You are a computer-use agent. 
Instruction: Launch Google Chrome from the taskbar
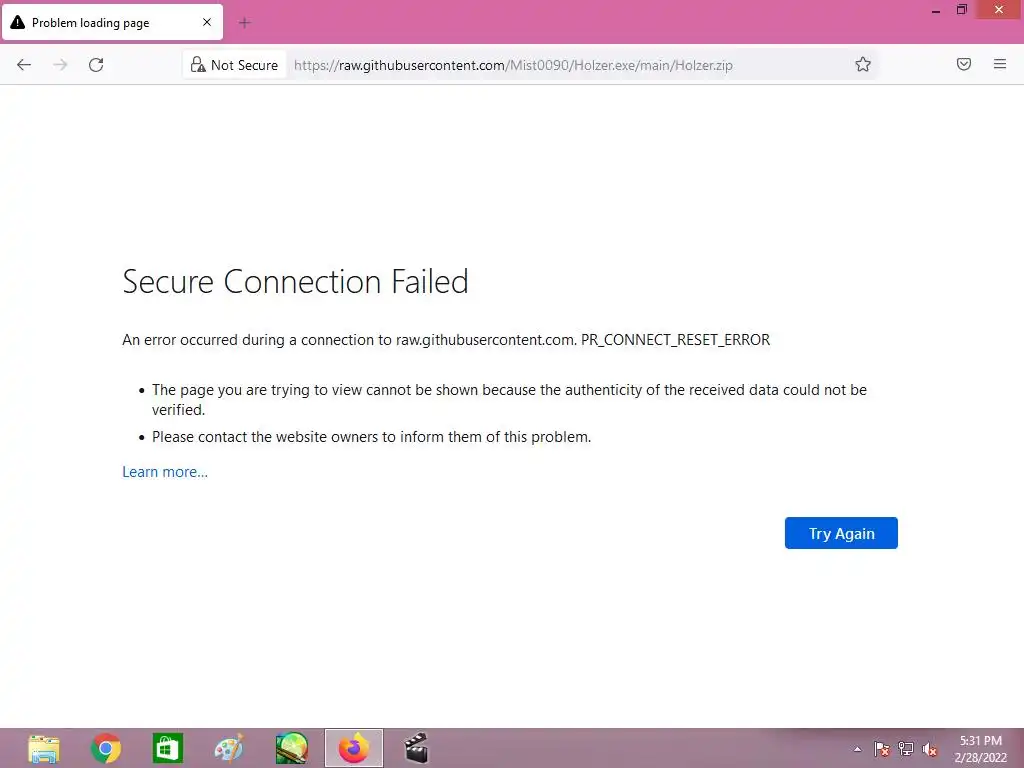(x=106, y=748)
